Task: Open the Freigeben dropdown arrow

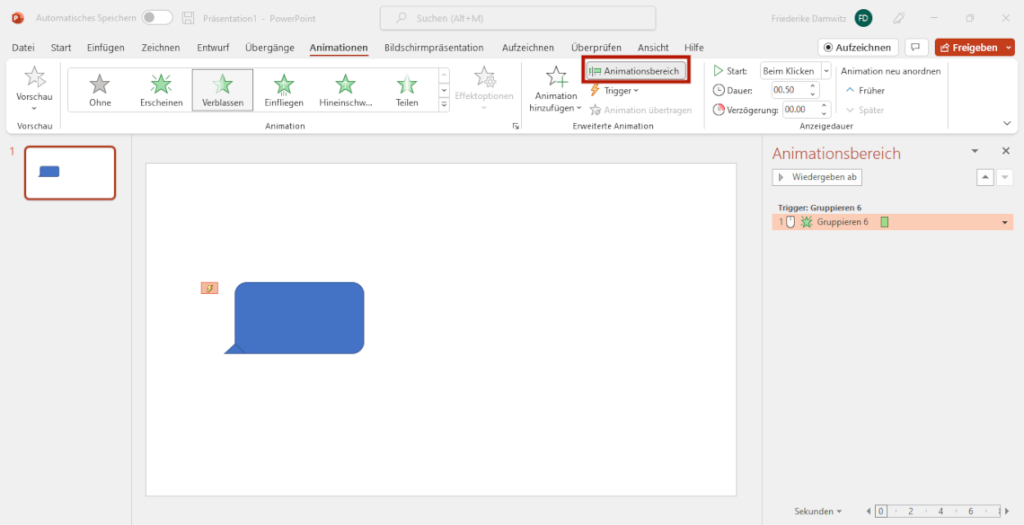Action: point(1009,48)
